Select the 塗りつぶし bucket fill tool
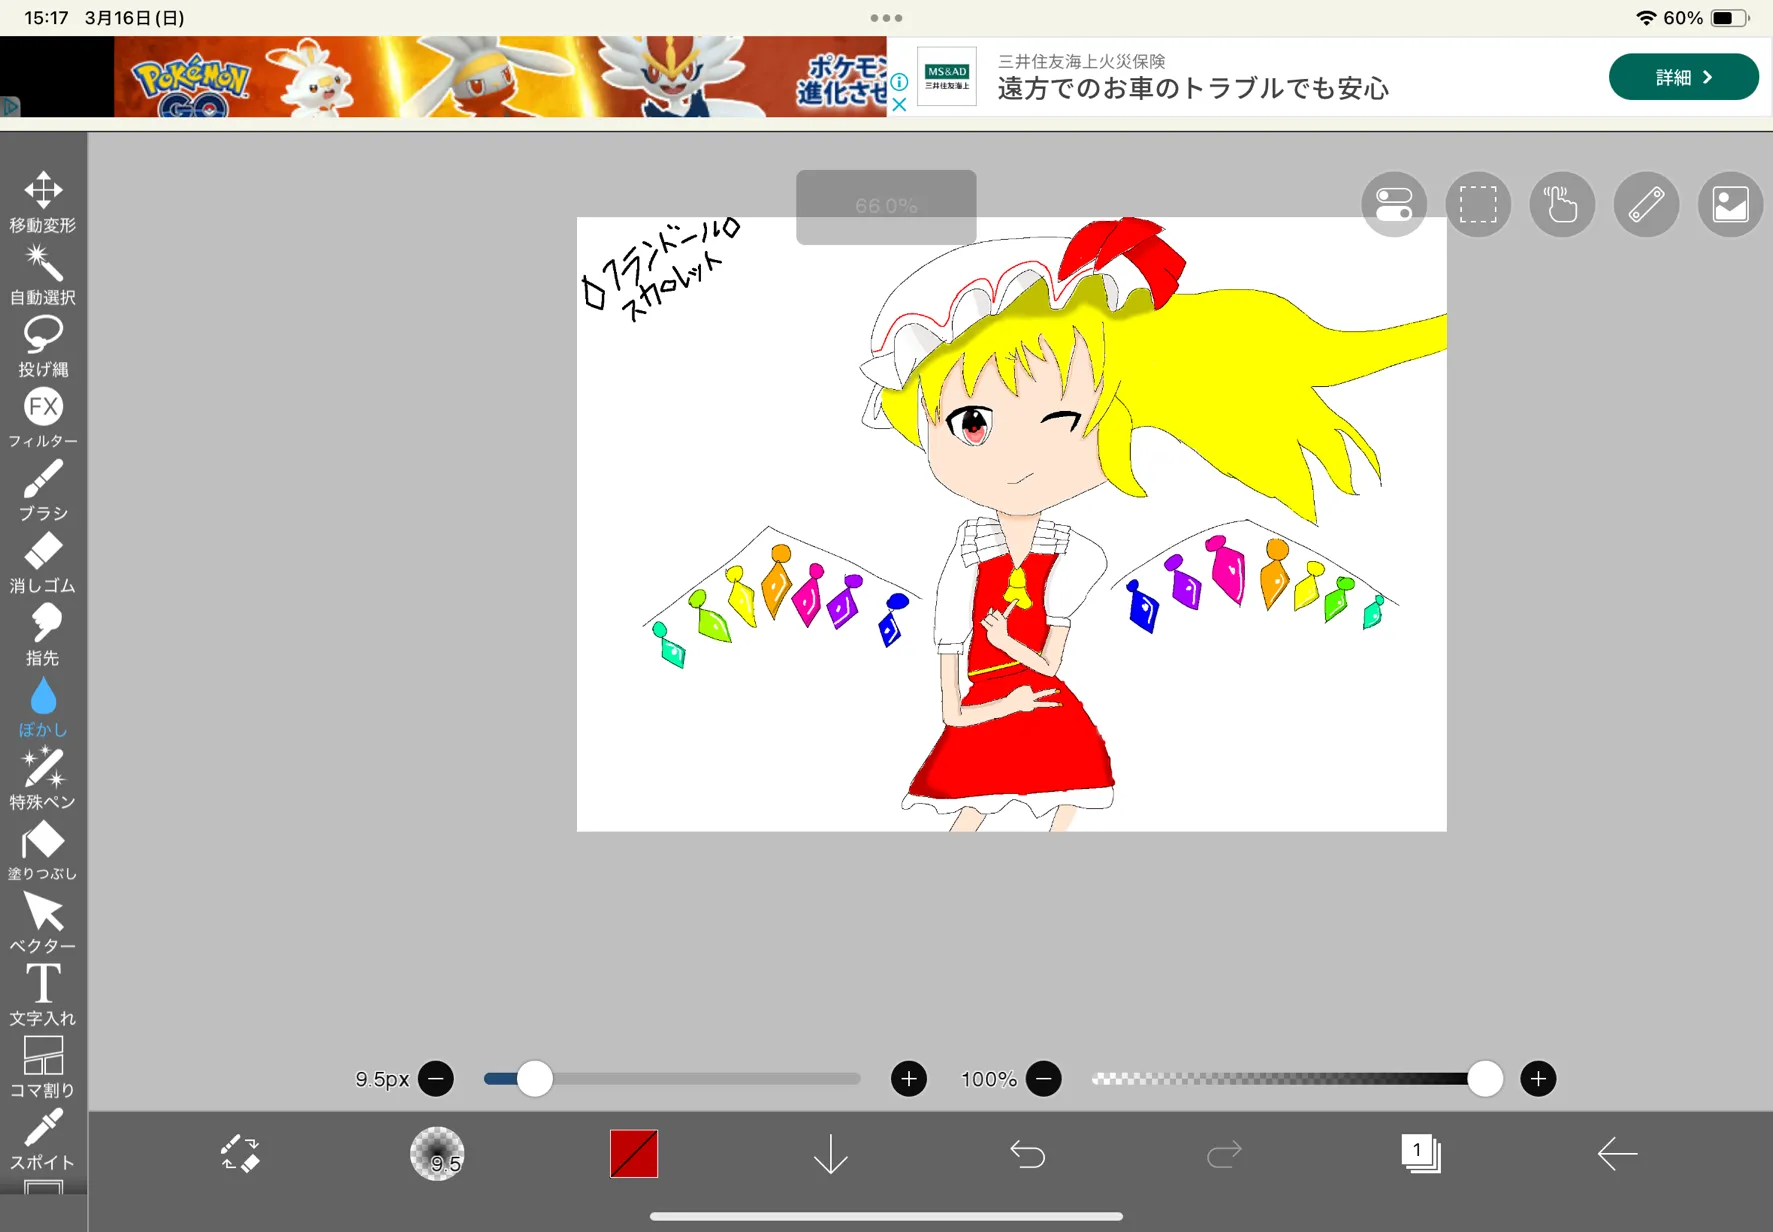 click(43, 851)
